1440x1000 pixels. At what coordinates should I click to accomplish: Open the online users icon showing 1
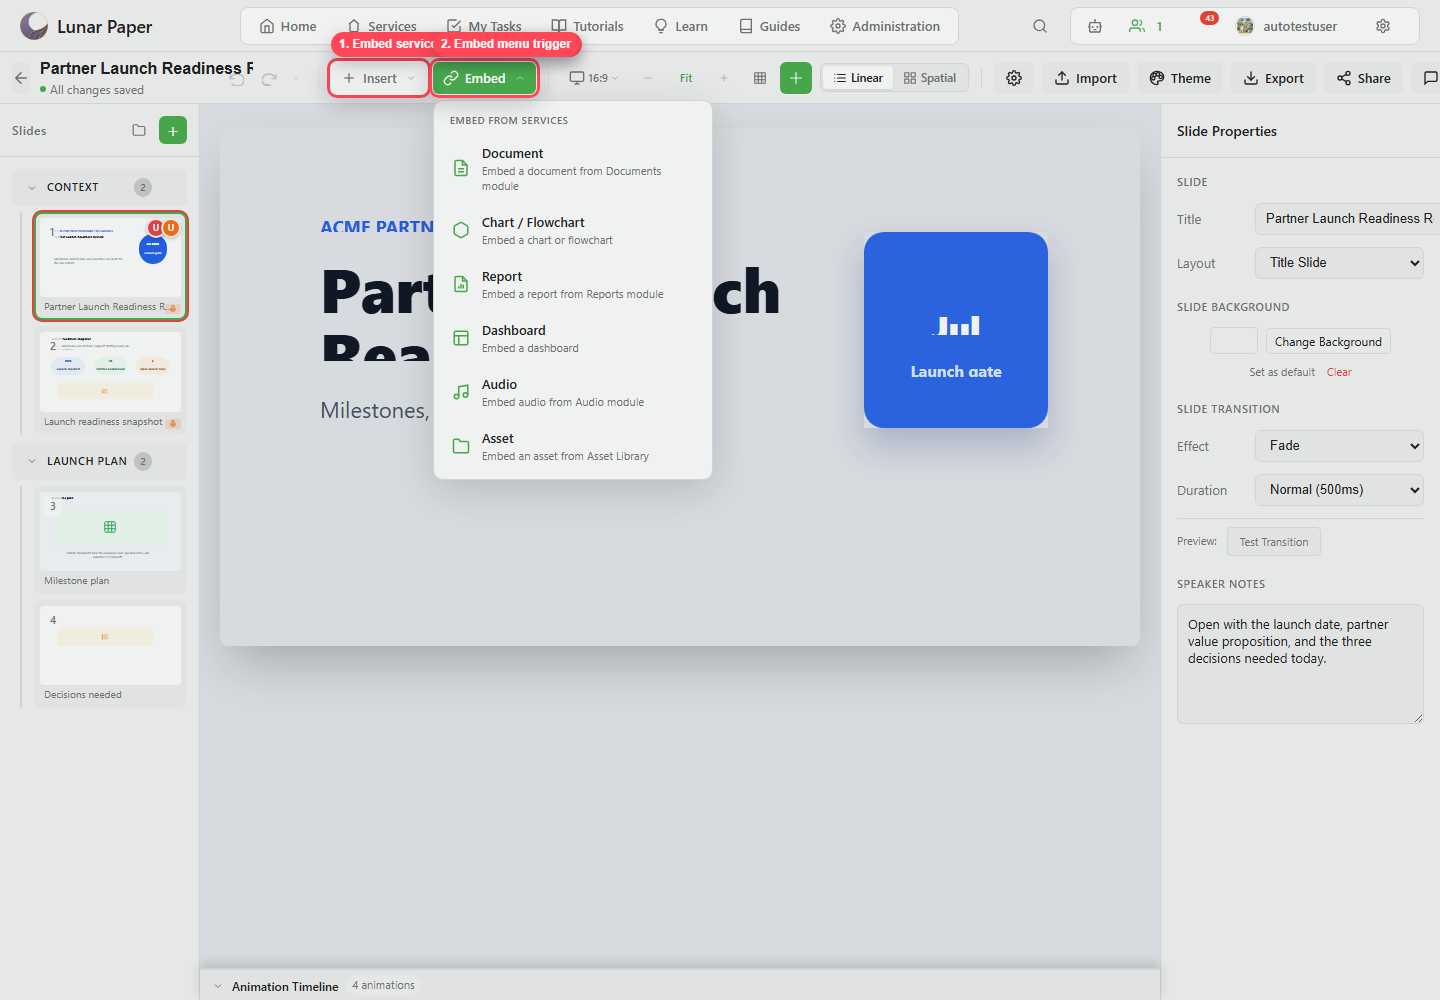pos(1146,26)
